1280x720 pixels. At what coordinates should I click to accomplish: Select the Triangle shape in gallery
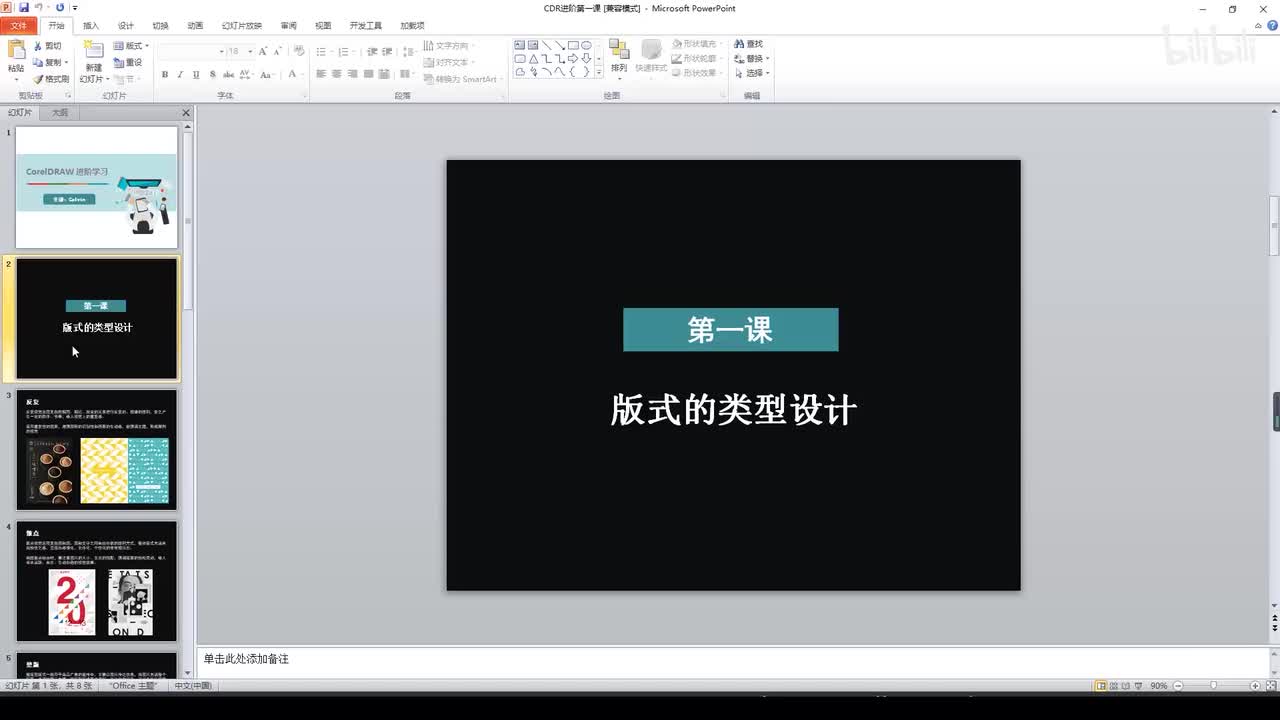tap(533, 59)
